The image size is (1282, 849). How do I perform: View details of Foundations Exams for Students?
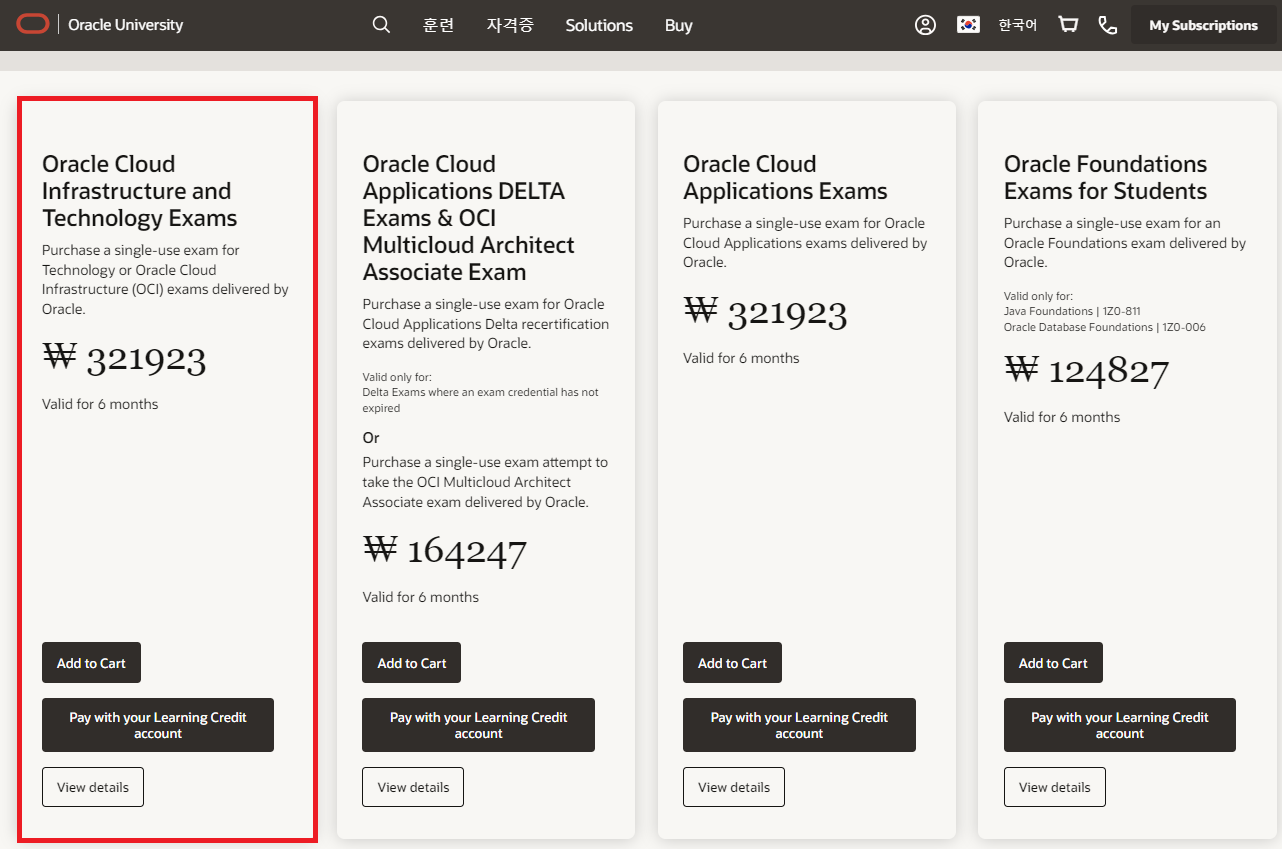tap(1055, 787)
